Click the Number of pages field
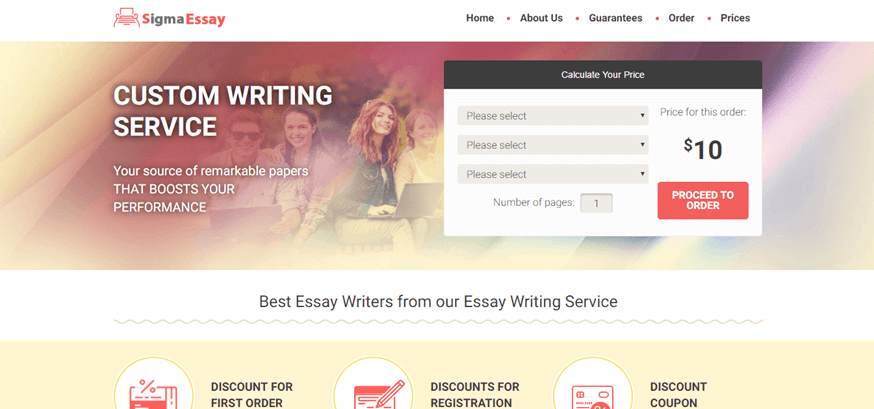 tap(596, 203)
